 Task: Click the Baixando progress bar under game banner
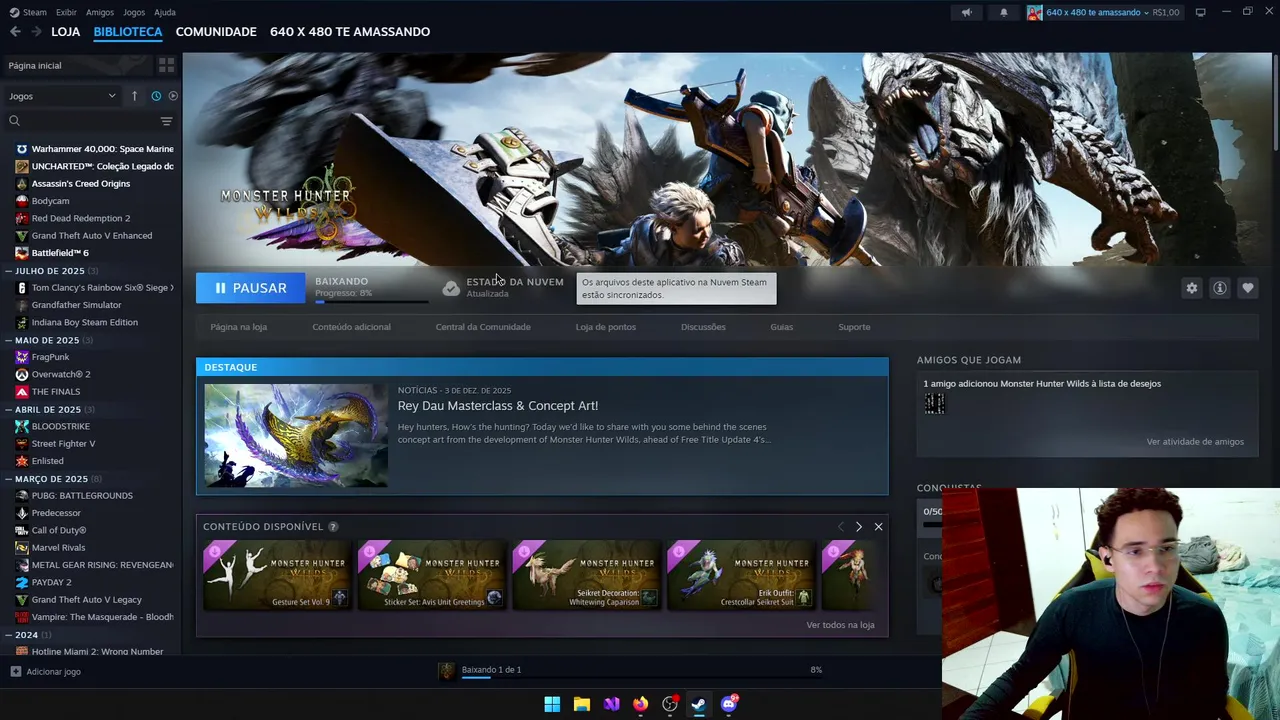(373, 300)
